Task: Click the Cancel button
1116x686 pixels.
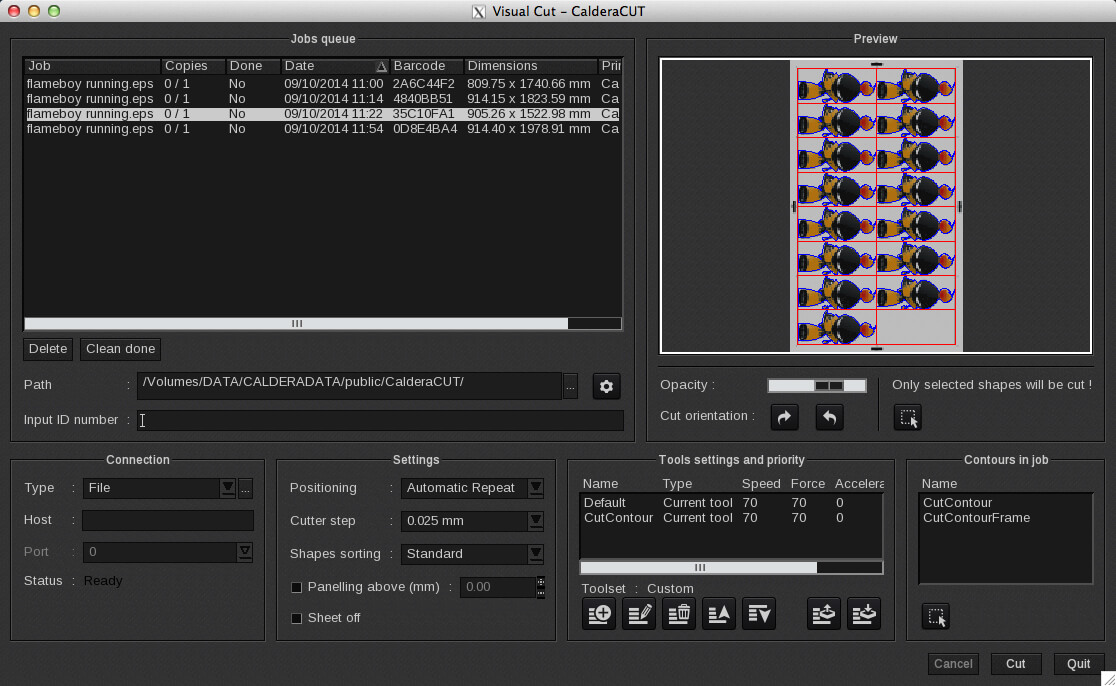Action: (953, 663)
